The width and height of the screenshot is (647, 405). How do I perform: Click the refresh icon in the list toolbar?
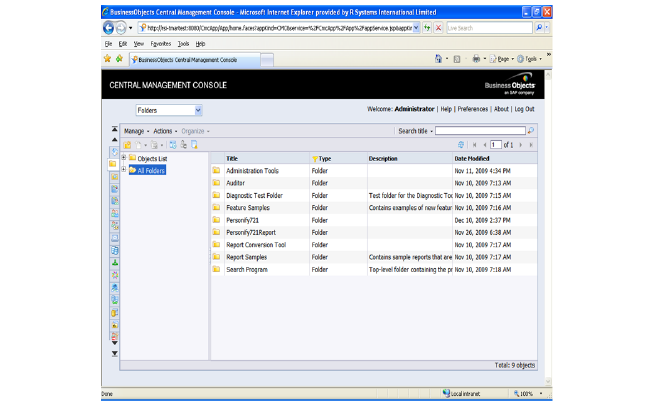tap(460, 145)
